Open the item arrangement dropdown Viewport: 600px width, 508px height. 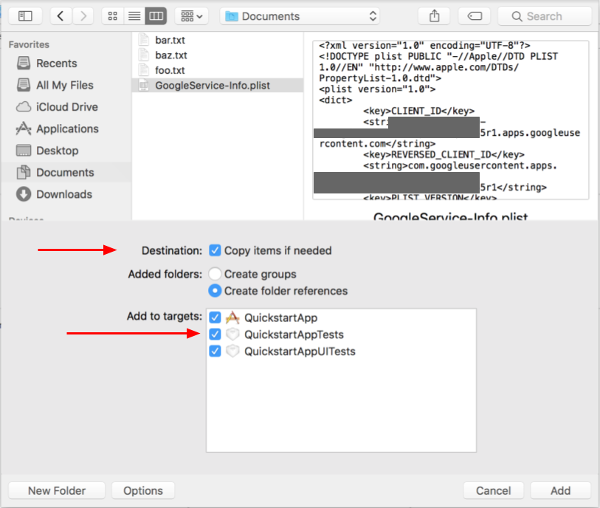[190, 16]
